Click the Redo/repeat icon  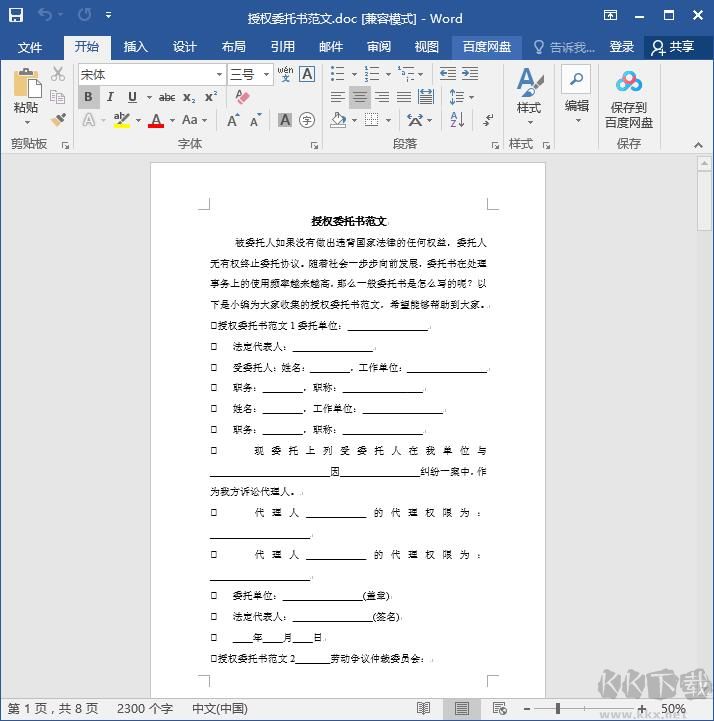(85, 15)
